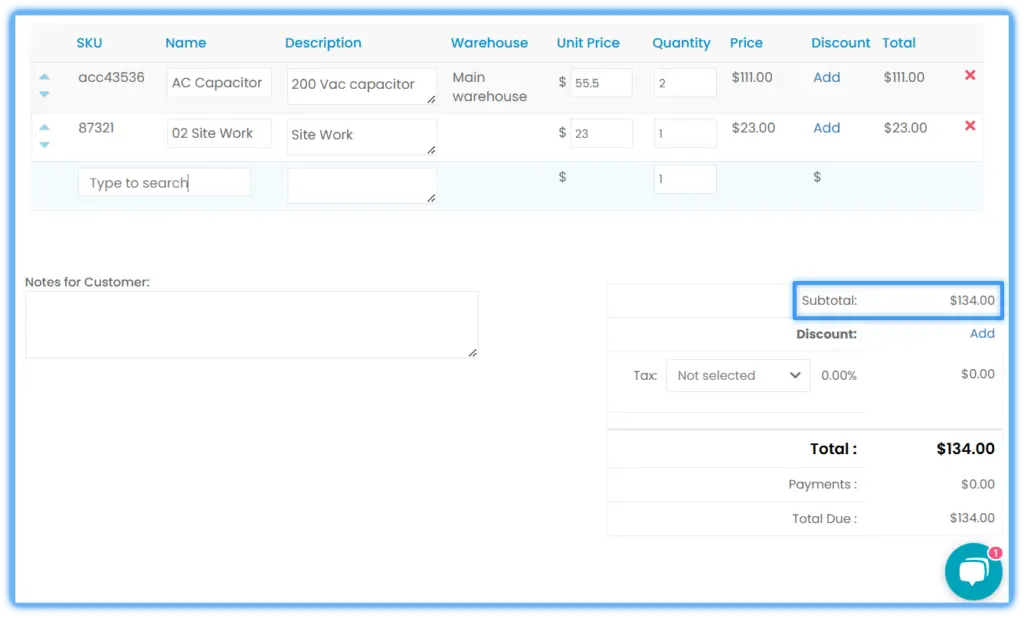Screen dimensions: 1024x618
Task: Add discount to AC Capacitor row
Action: tap(826, 77)
